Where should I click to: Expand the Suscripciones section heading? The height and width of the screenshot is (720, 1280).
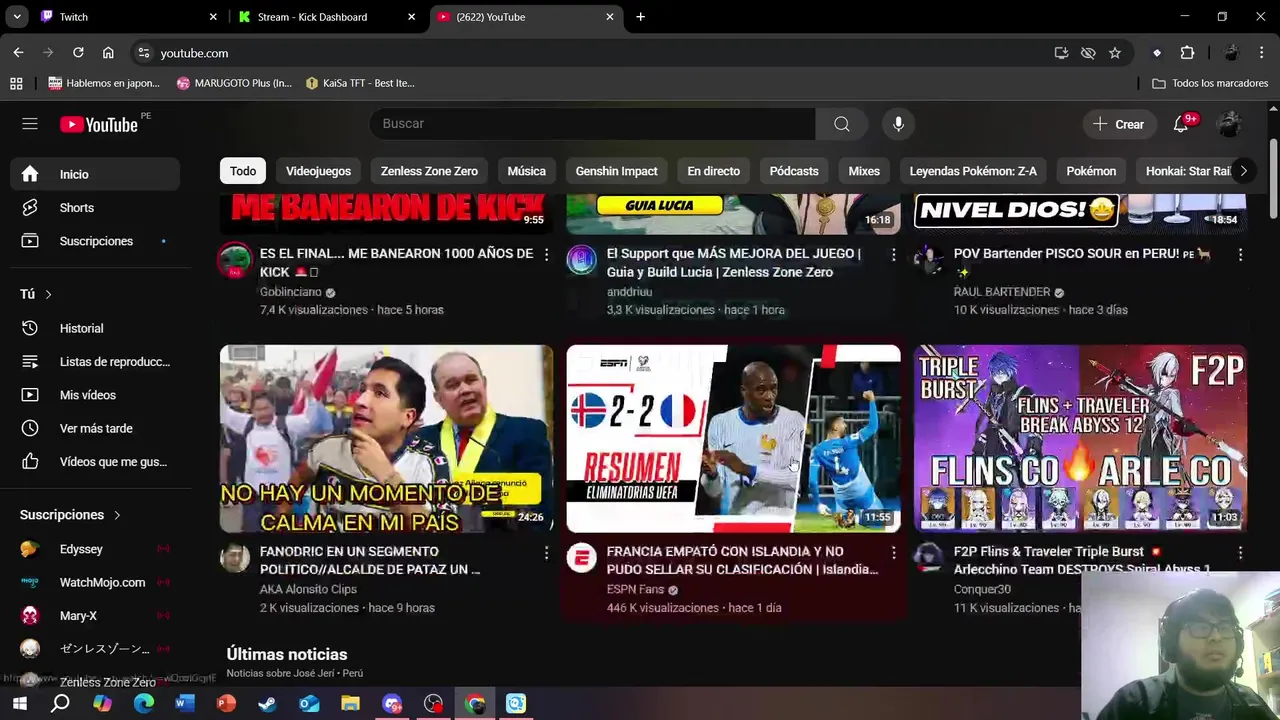[x=70, y=515]
